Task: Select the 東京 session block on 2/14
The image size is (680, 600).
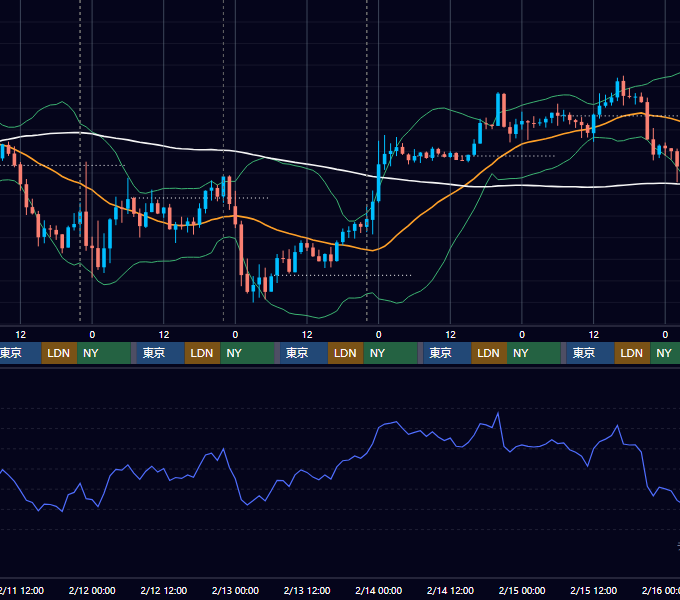Action: coord(447,353)
